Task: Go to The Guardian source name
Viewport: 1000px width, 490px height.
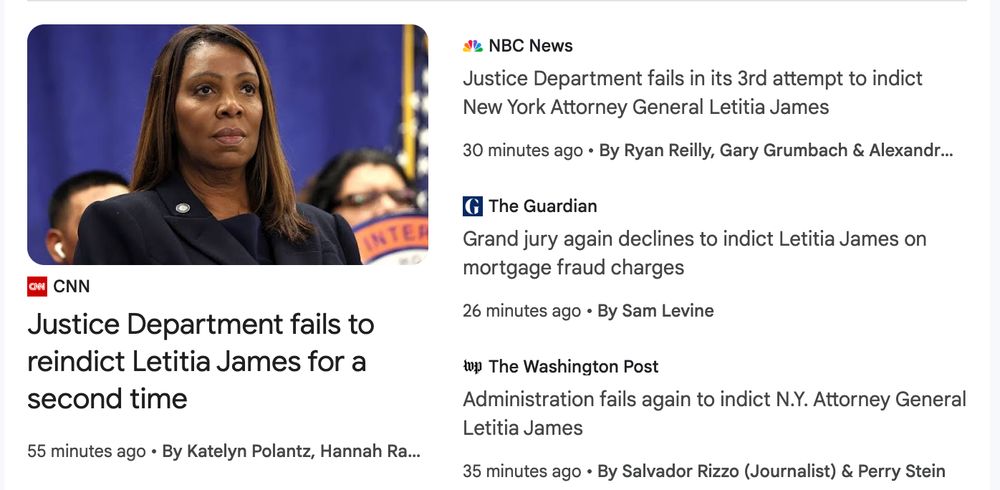Action: tap(542, 206)
